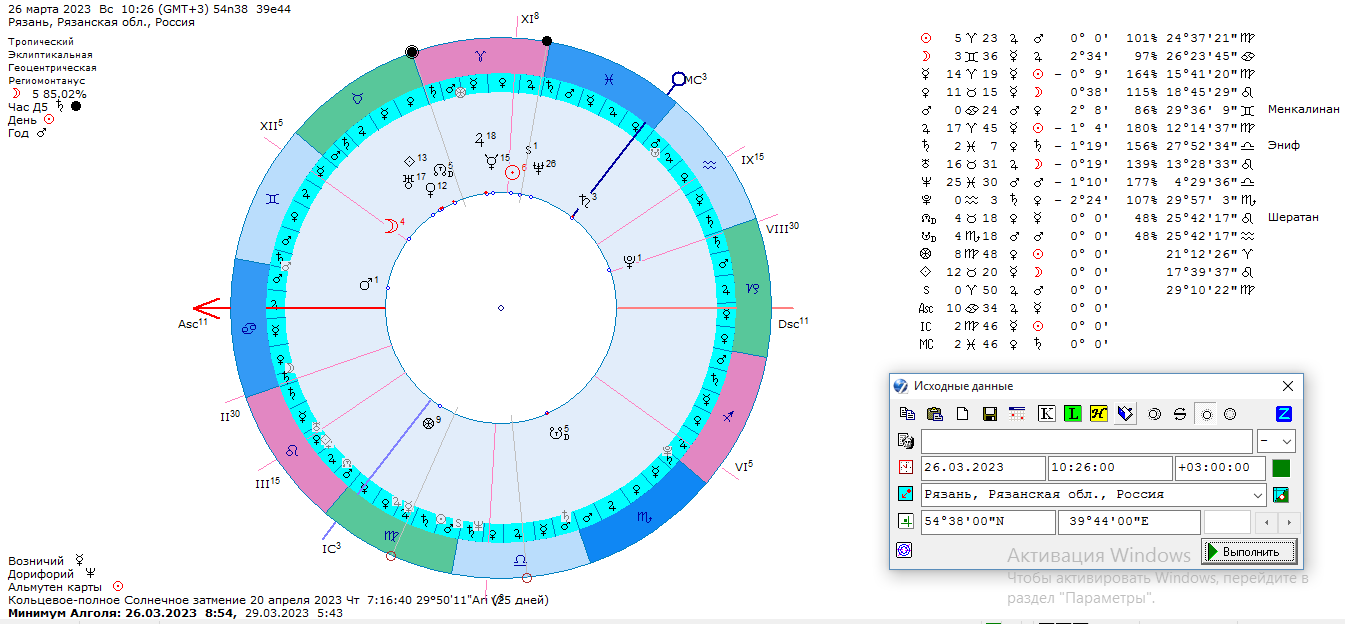This screenshot has width=1345, height=624.
Task: Select the Pluto glyph in the chart wheel
Action: tap(629, 262)
